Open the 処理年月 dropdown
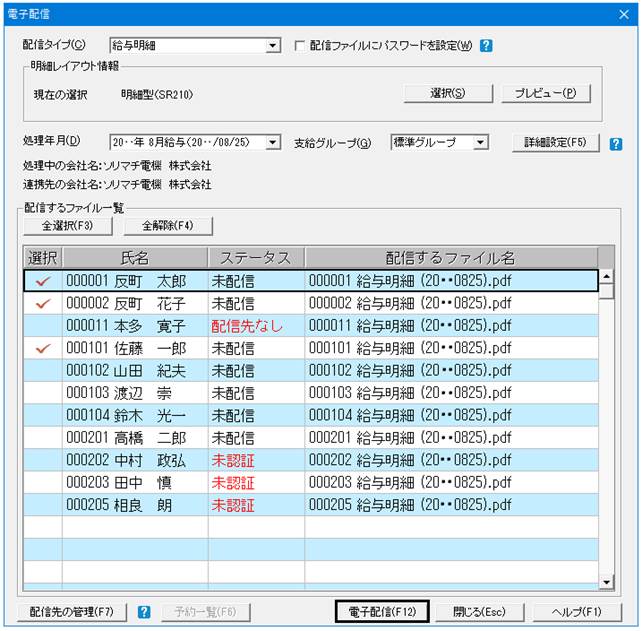Viewport: 642px width, 631px height. tap(273, 142)
